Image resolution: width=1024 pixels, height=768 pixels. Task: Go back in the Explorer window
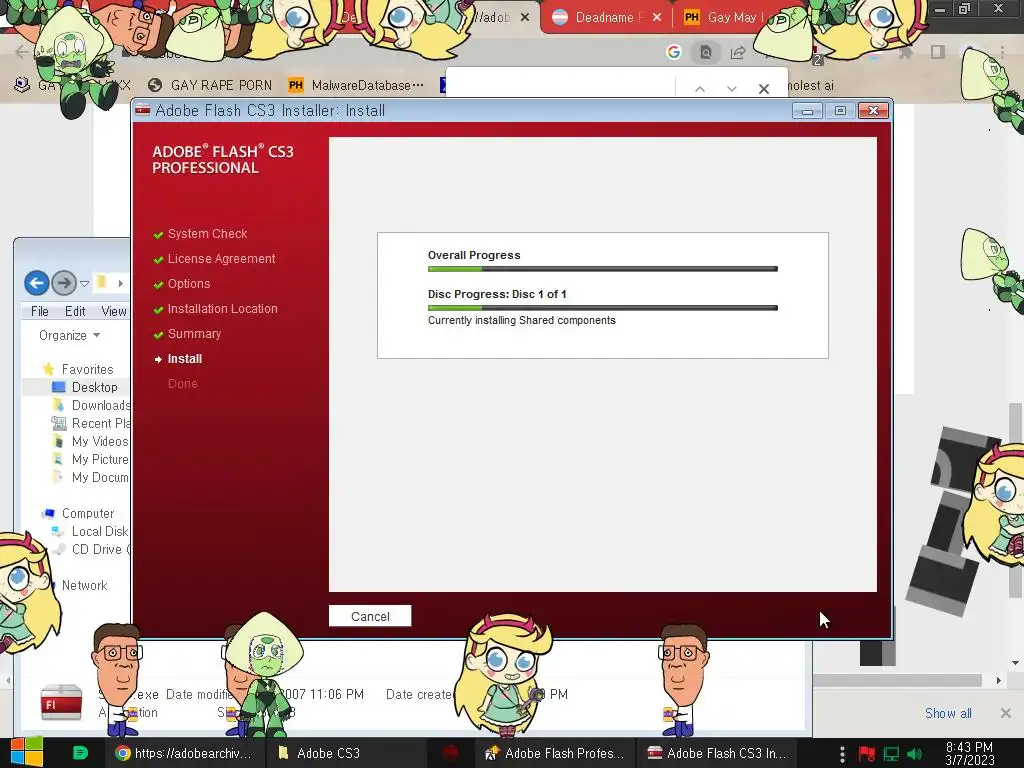[x=37, y=283]
